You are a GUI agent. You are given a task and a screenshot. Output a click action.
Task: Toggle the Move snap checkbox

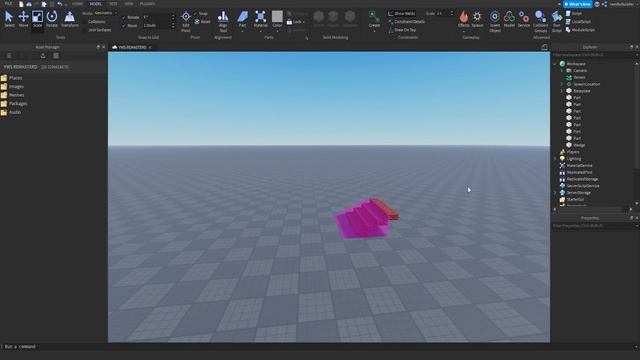(x=124, y=26)
